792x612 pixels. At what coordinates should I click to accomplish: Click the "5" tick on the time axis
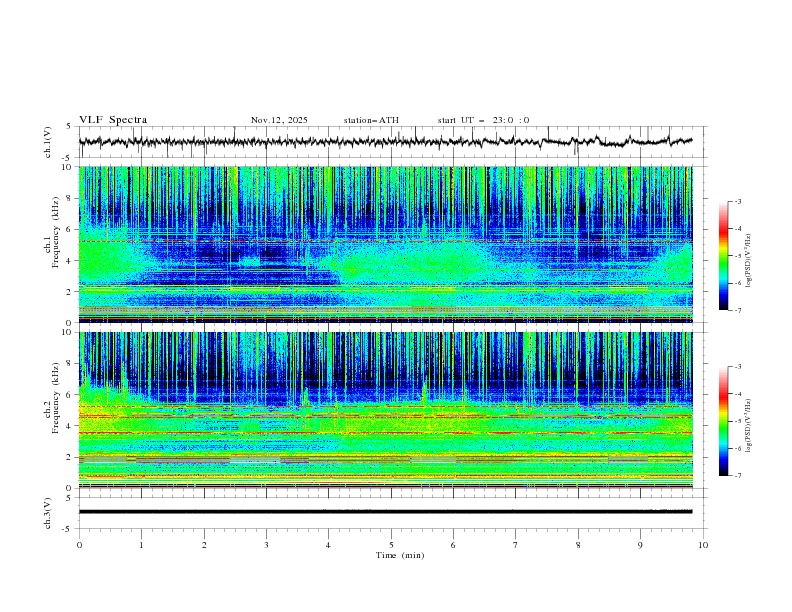point(391,545)
